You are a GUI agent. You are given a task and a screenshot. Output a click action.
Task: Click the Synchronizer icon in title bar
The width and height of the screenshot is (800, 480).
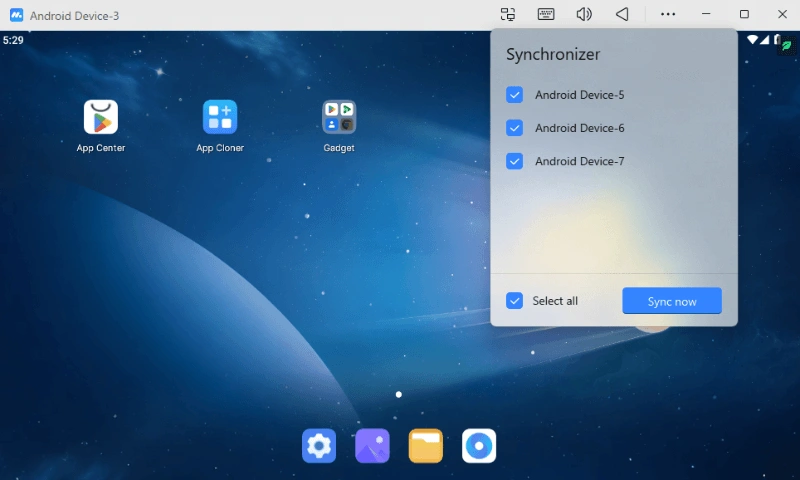(508, 14)
